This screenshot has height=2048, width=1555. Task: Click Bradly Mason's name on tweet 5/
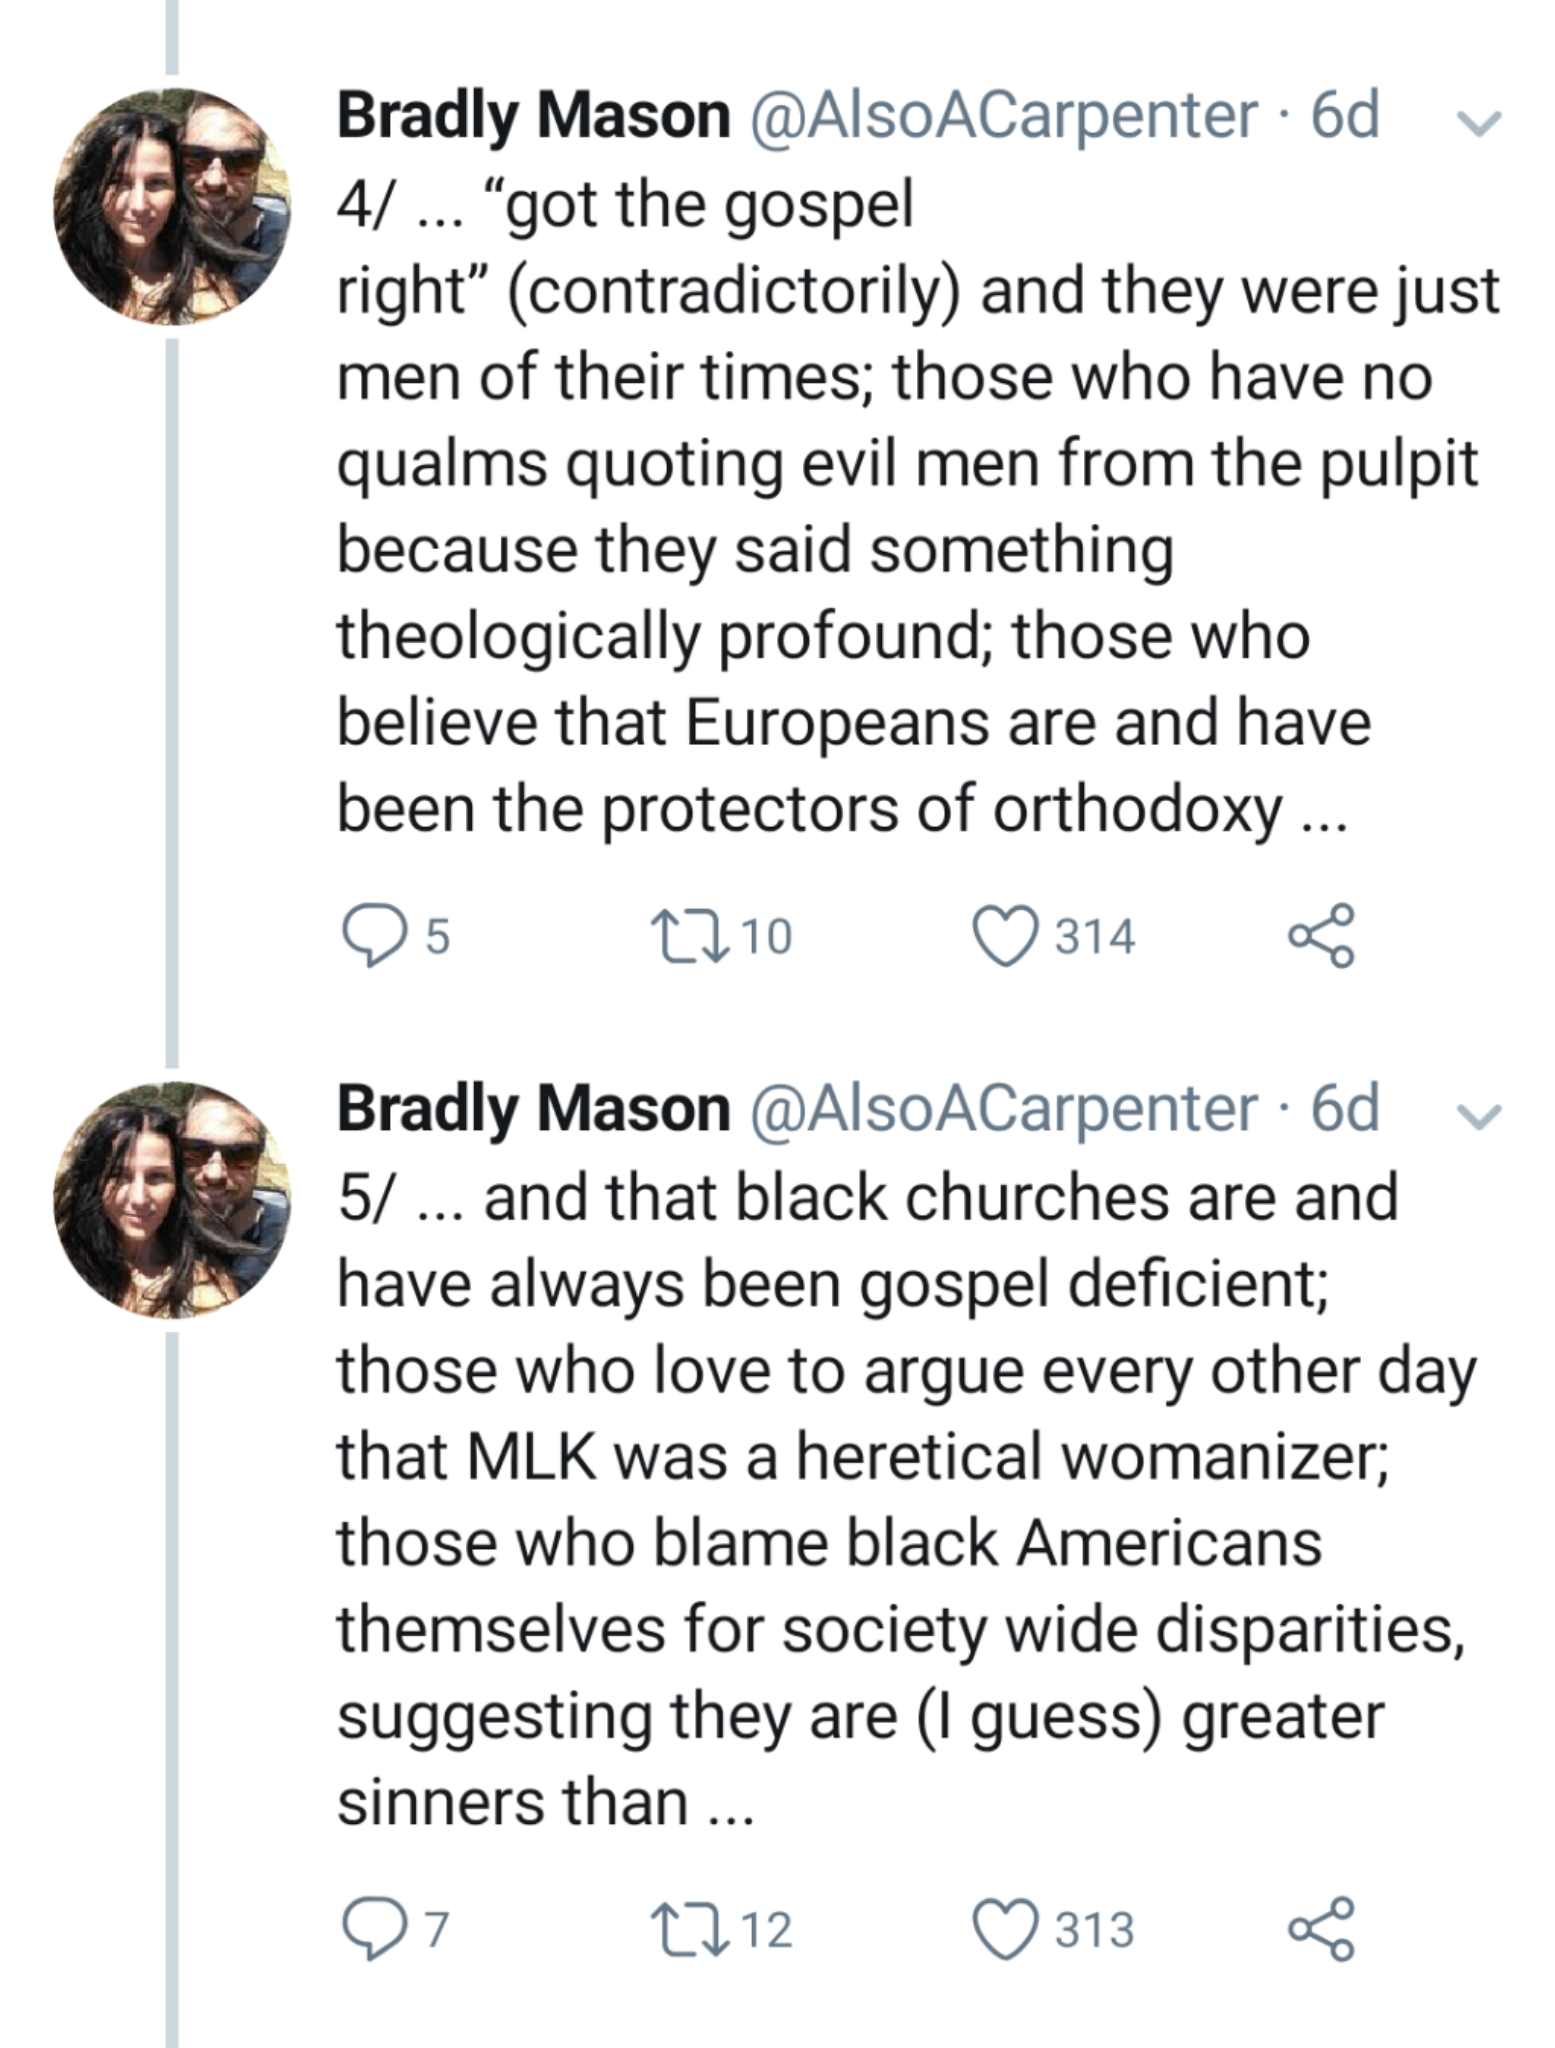(534, 1109)
